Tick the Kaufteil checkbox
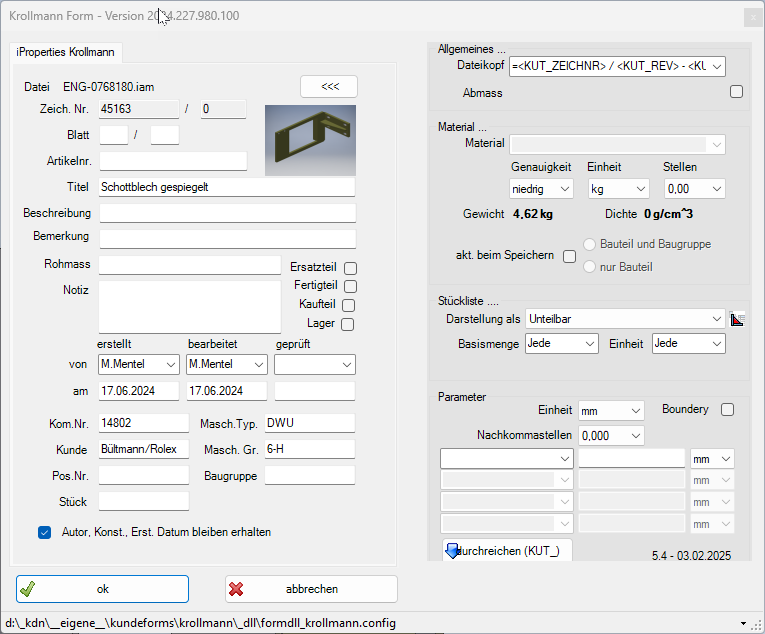 348,305
